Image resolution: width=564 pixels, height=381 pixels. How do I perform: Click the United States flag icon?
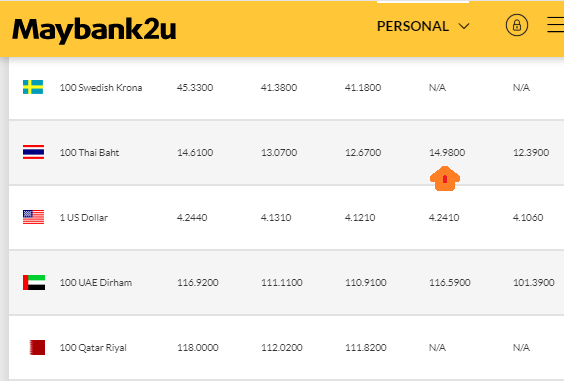coord(33,217)
